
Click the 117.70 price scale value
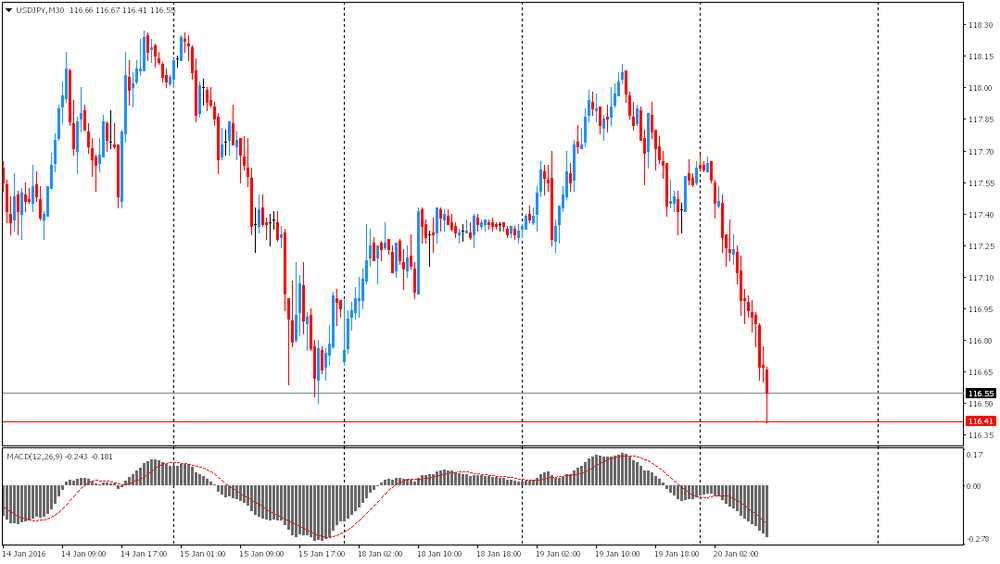(980, 152)
